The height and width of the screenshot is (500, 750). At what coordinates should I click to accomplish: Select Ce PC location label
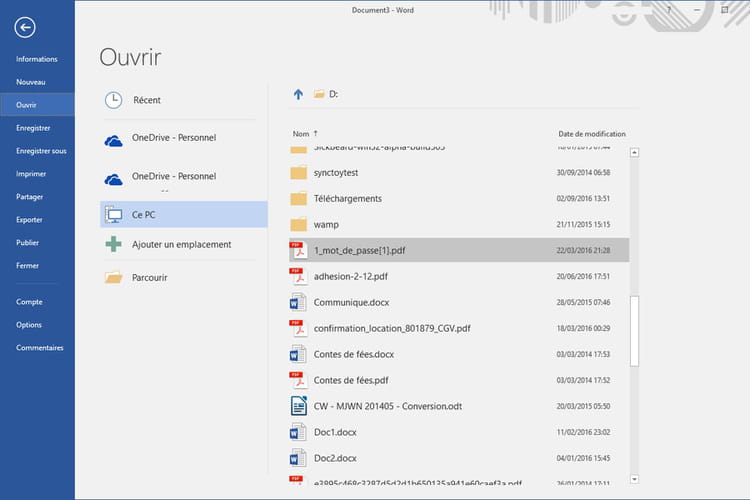coord(143,215)
